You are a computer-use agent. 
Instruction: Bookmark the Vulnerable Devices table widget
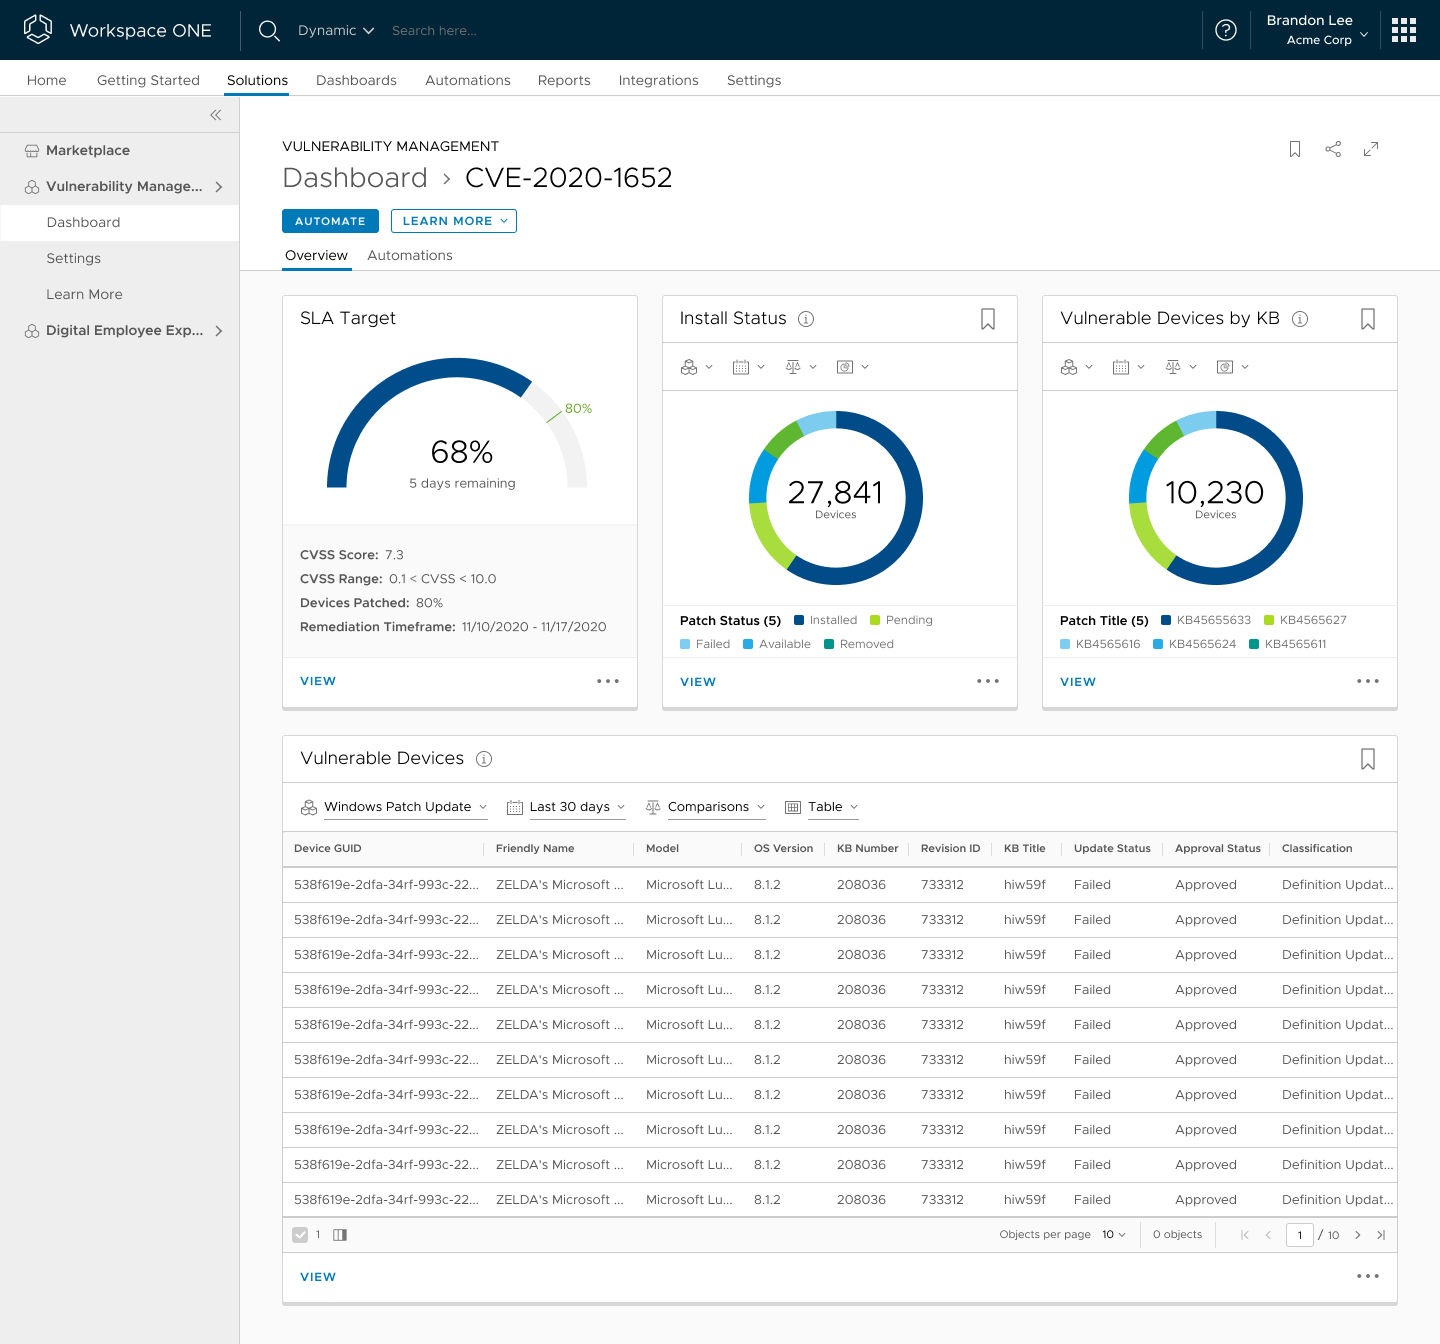pyautogui.click(x=1368, y=759)
